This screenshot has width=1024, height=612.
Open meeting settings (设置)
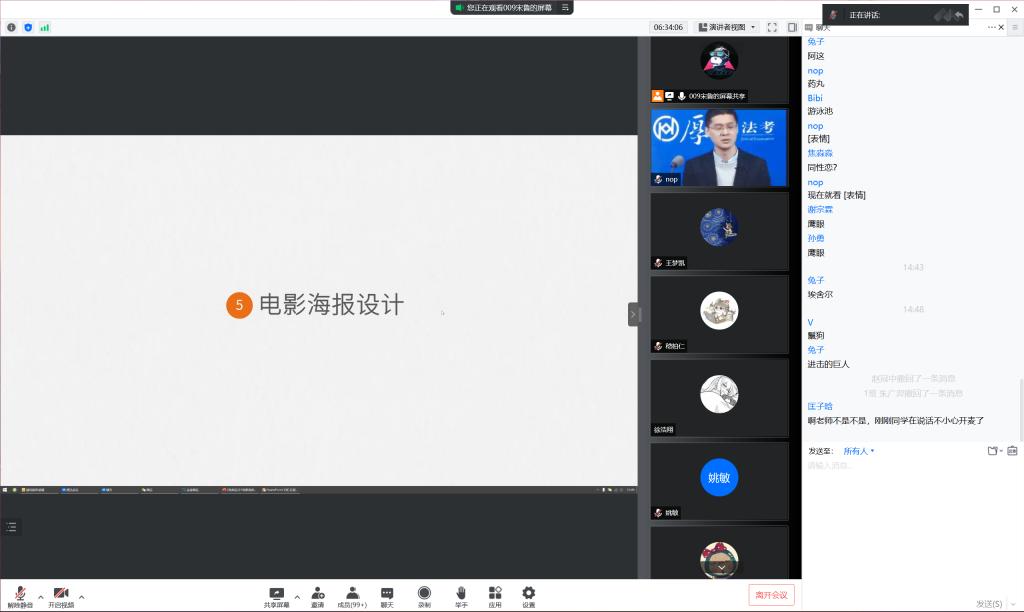click(528, 596)
